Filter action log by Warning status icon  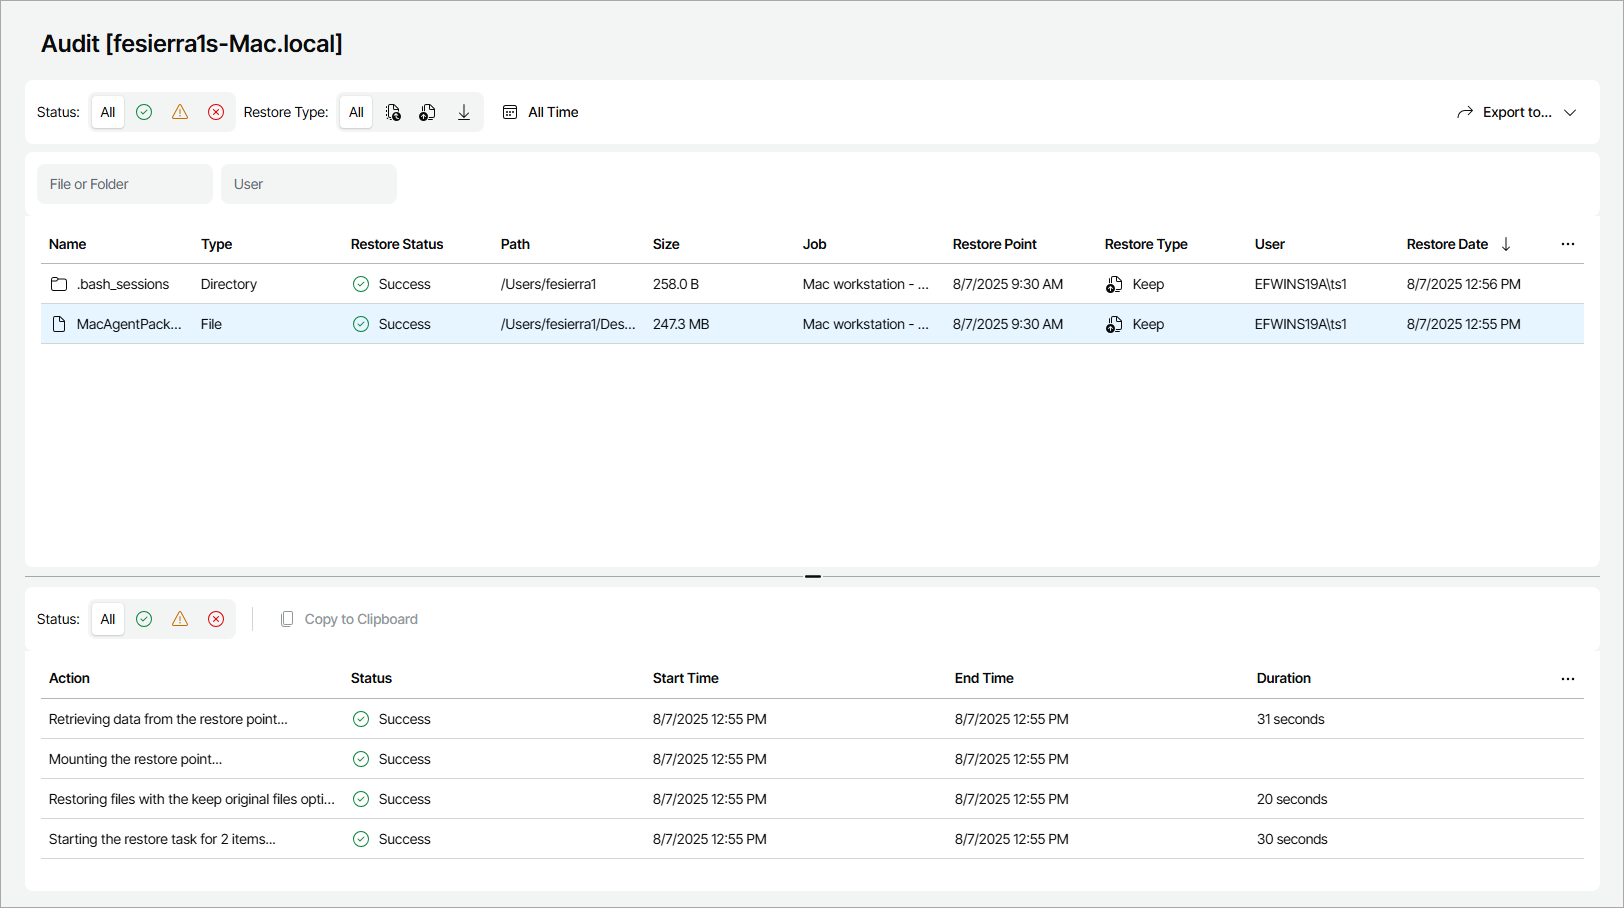click(180, 619)
